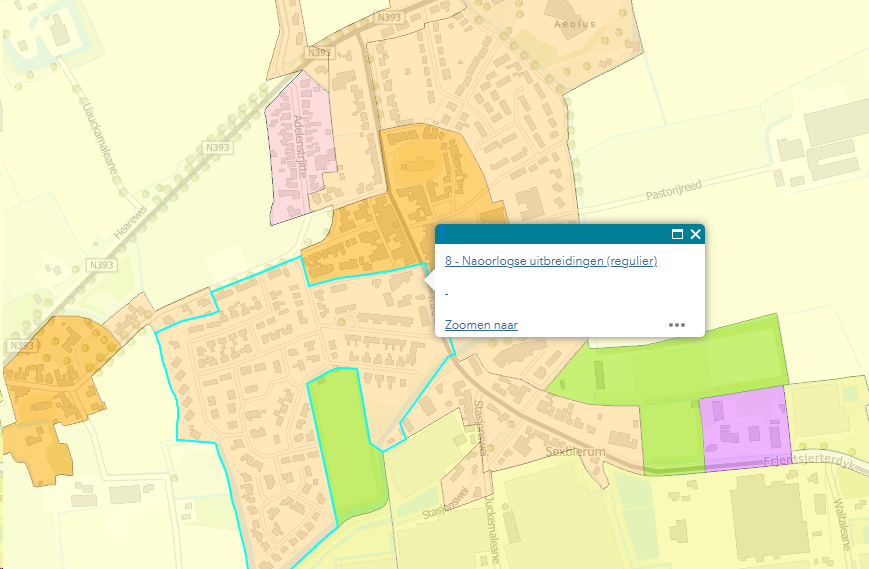Open link '8 - Naoorlogse uitbreidingen (regulier)'

[551, 260]
